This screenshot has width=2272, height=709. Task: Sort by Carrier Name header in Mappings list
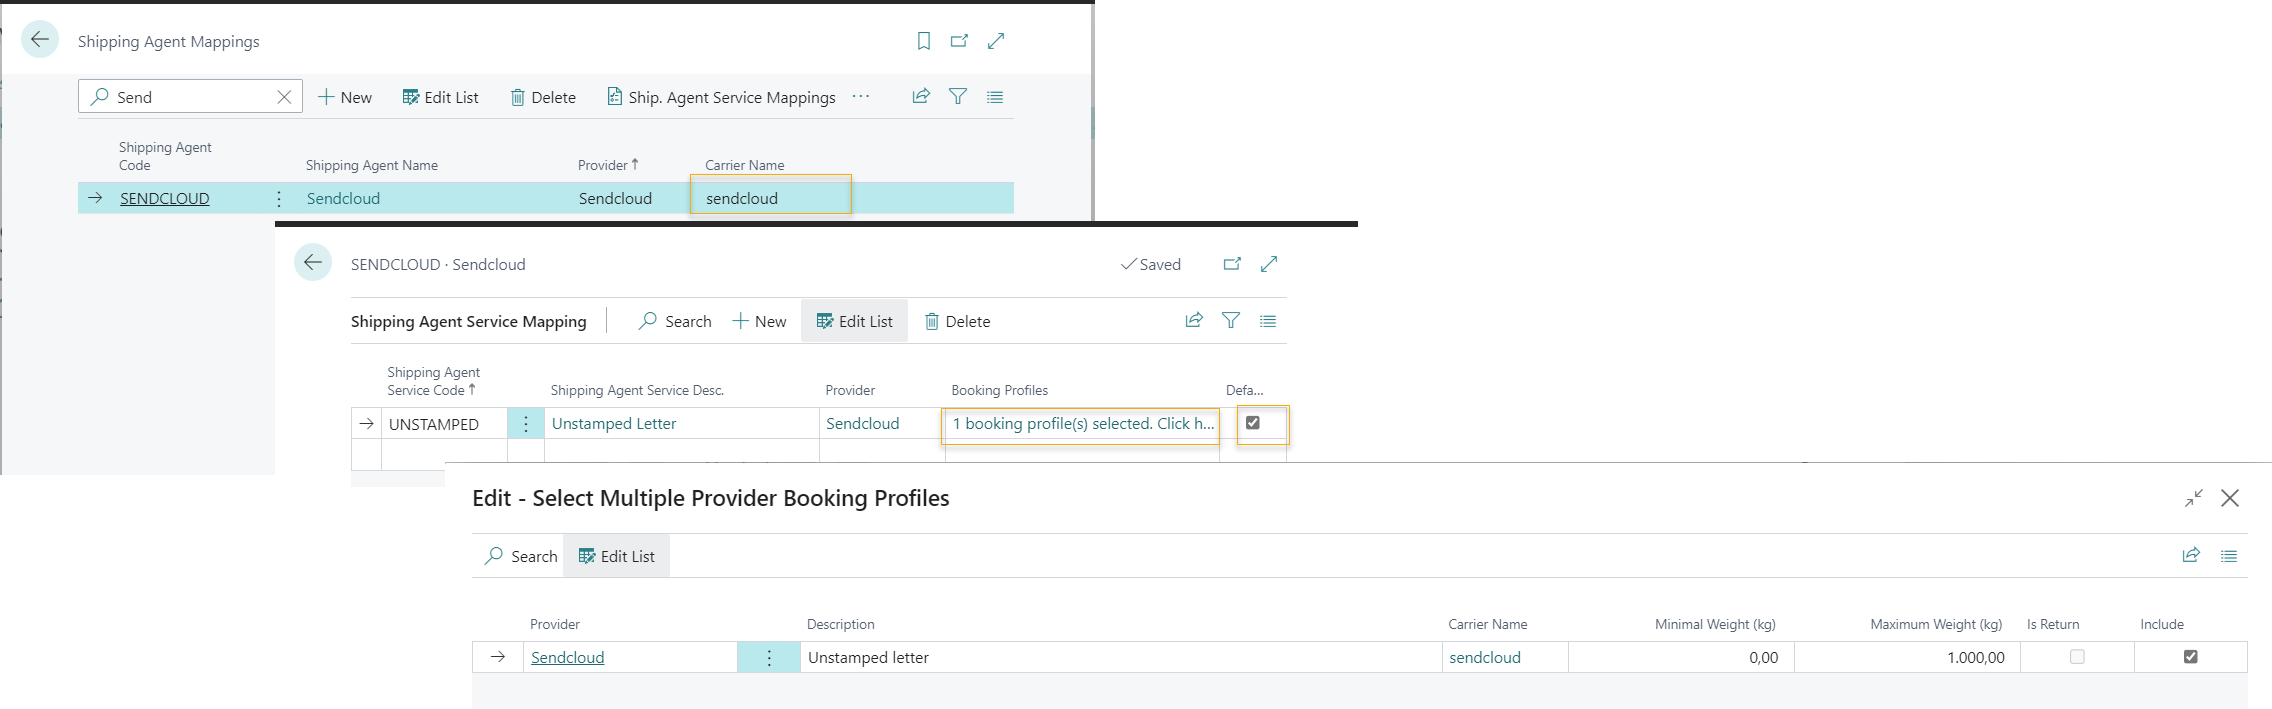coord(745,165)
